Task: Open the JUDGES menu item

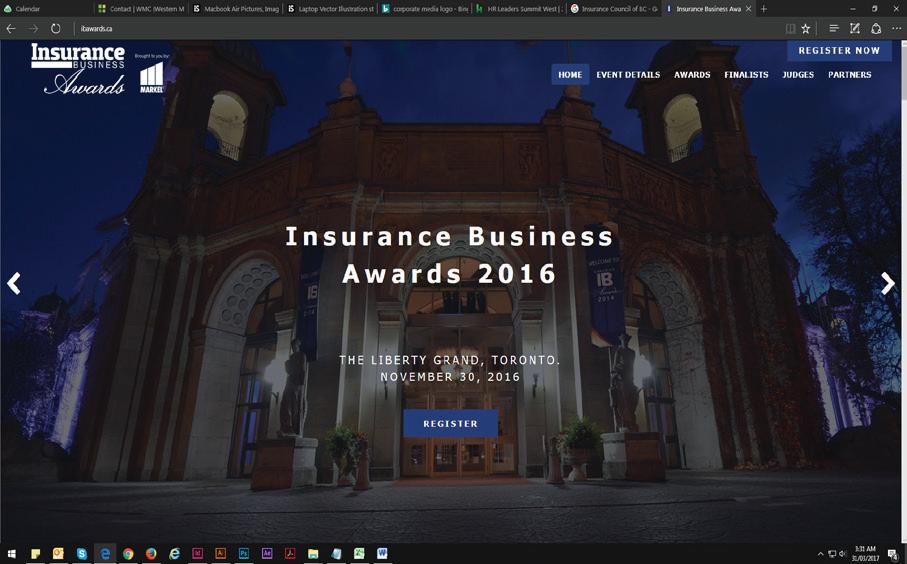Action: coord(798,75)
